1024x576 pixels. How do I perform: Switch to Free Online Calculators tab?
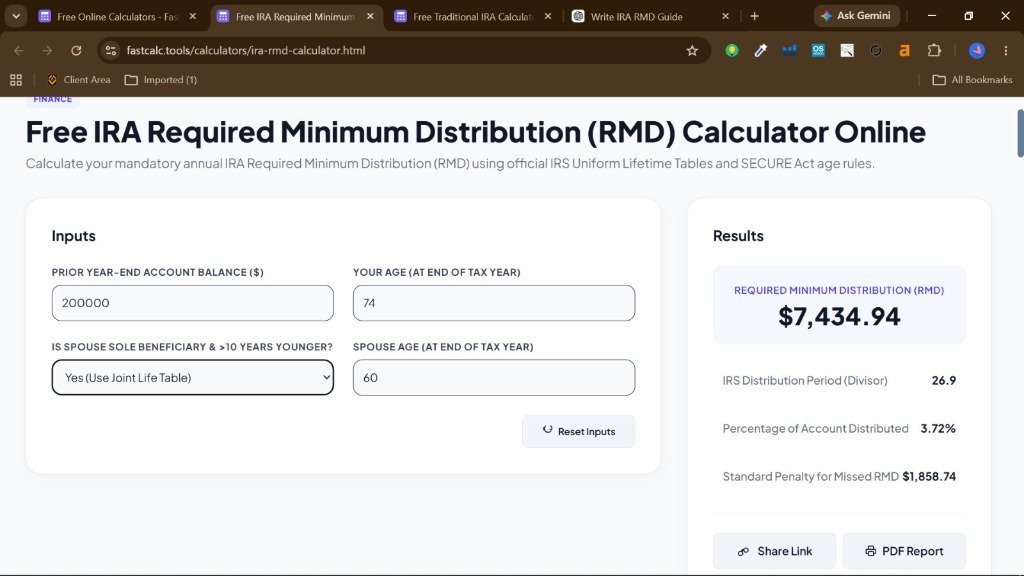click(x=118, y=16)
